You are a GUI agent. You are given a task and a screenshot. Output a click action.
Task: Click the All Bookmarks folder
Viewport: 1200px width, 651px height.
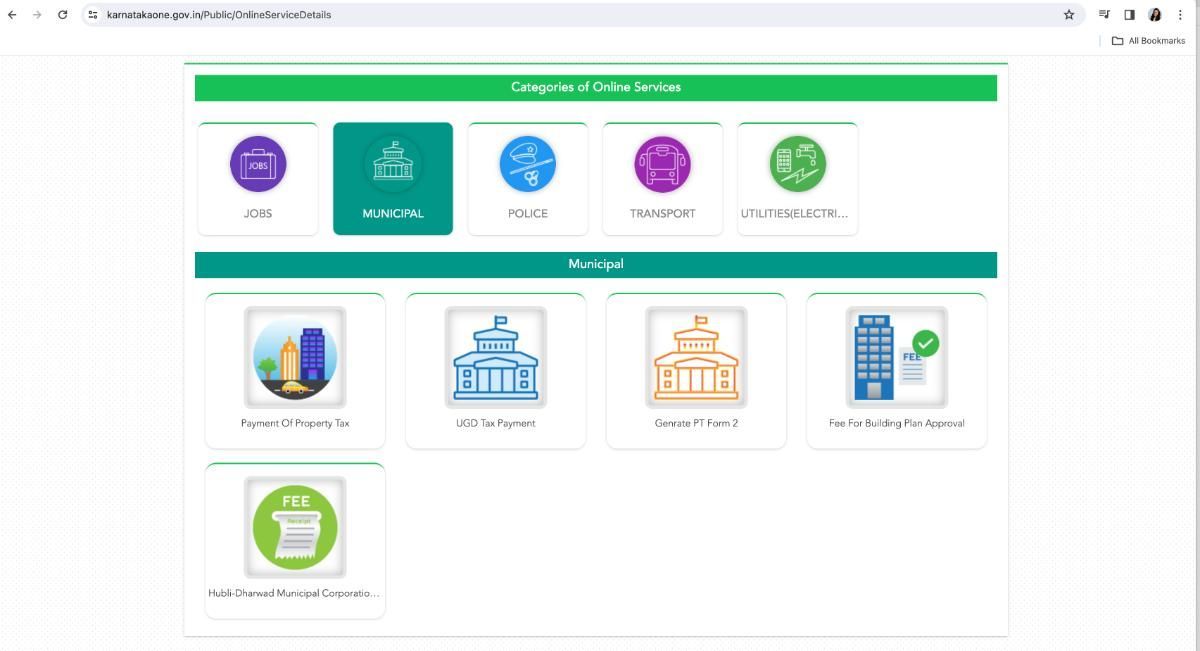click(x=1149, y=40)
